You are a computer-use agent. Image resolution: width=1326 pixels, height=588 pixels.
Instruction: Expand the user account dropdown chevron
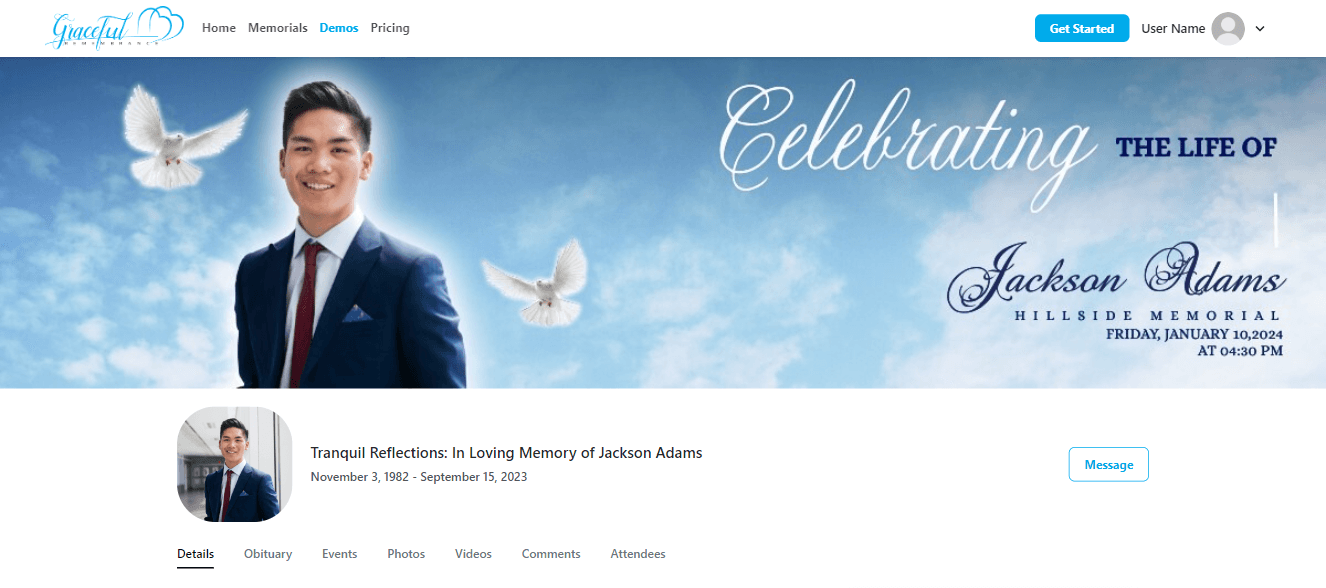[1260, 29]
